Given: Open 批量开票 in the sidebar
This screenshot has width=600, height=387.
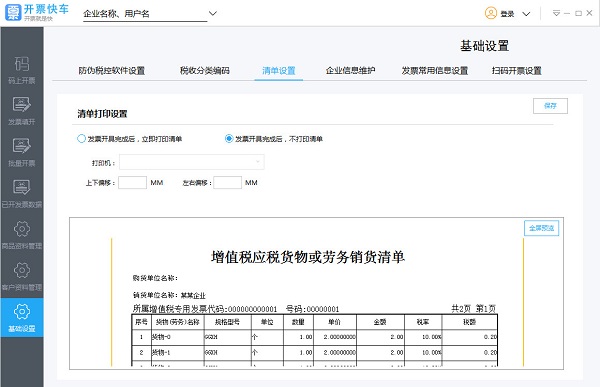Looking at the screenshot, I should point(22,152).
